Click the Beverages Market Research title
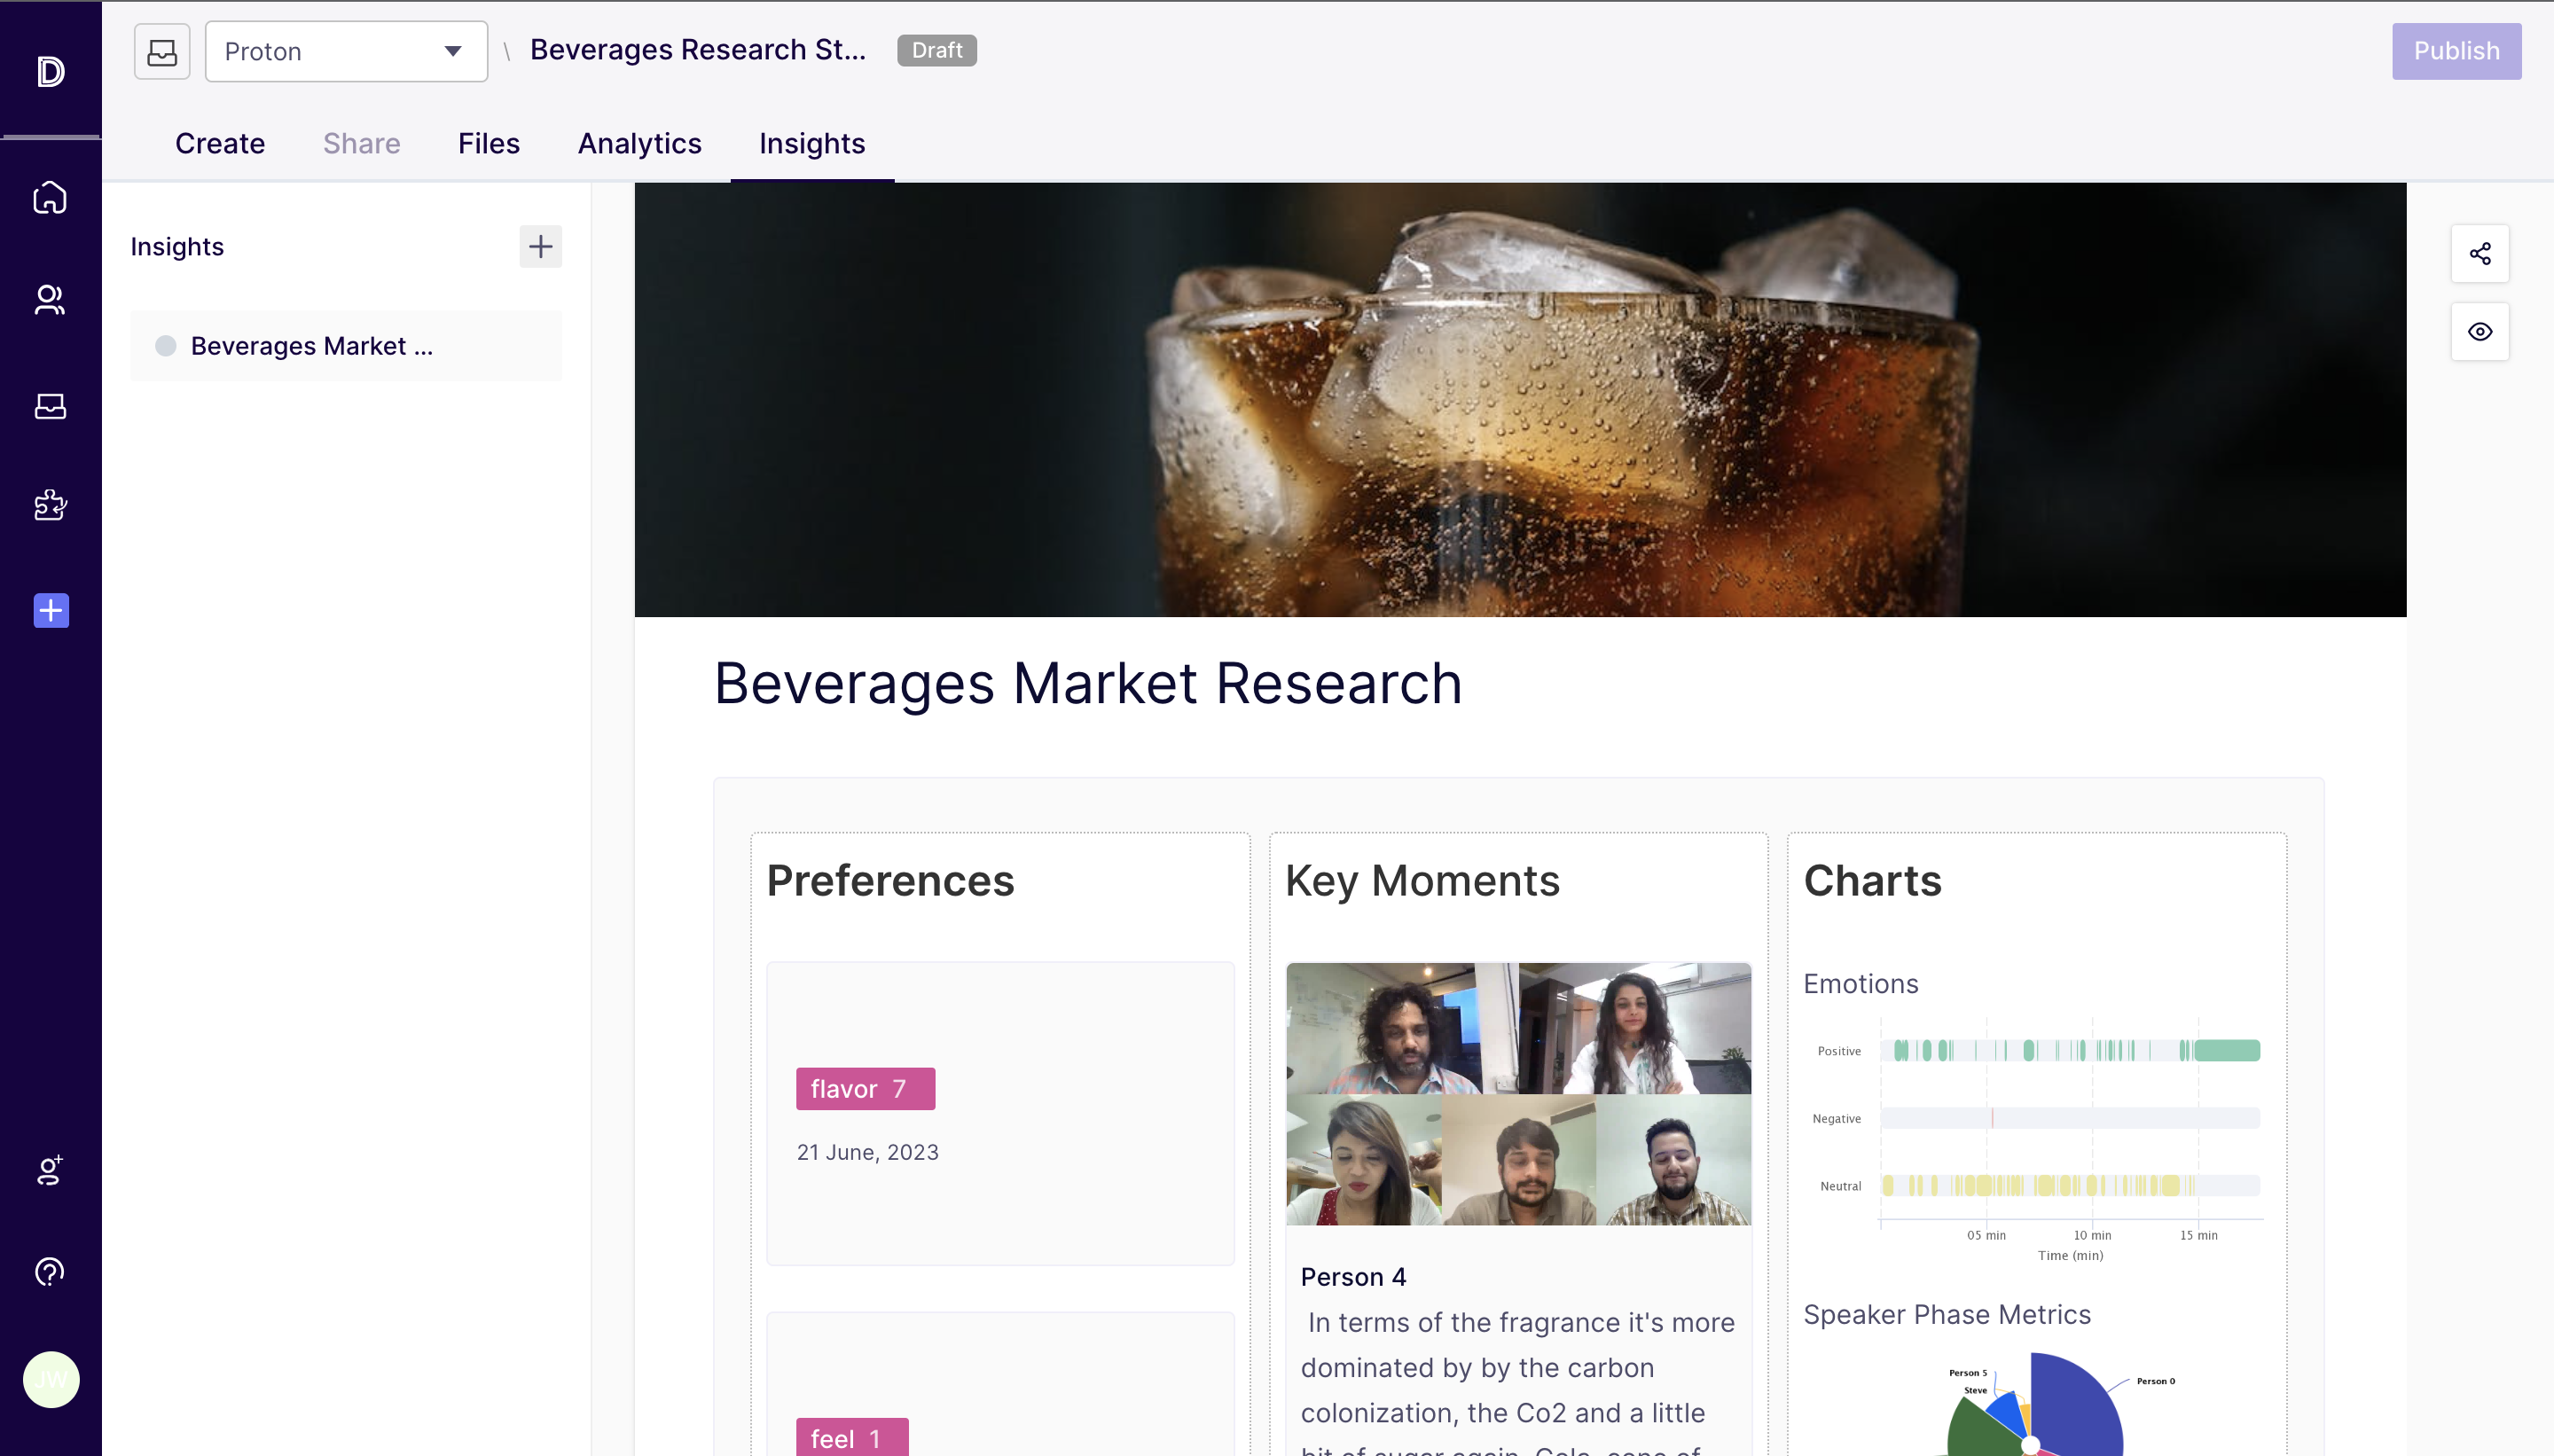 click(x=1088, y=683)
